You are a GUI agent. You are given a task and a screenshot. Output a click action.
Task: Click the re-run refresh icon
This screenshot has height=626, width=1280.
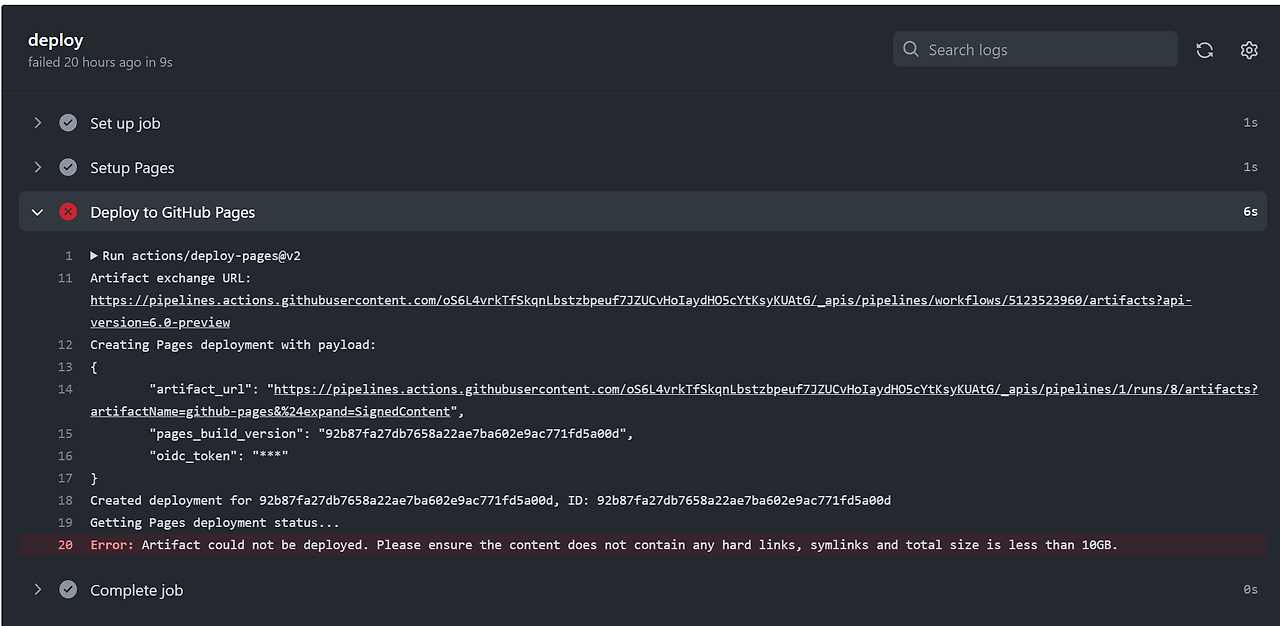1204,49
